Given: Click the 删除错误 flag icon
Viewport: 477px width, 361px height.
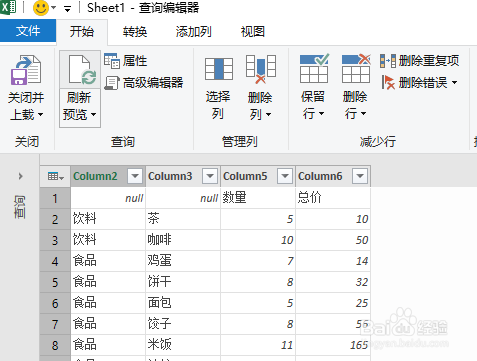Looking at the screenshot, I should [388, 82].
